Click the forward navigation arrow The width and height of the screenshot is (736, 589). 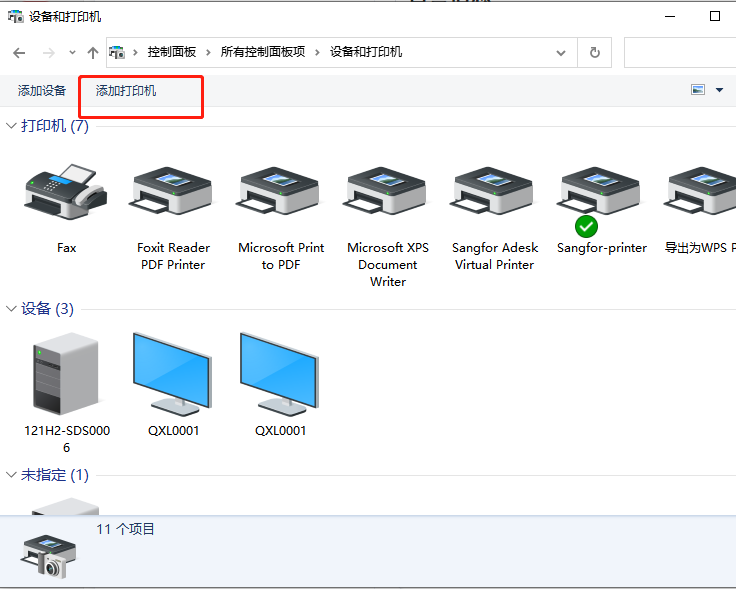pos(48,53)
